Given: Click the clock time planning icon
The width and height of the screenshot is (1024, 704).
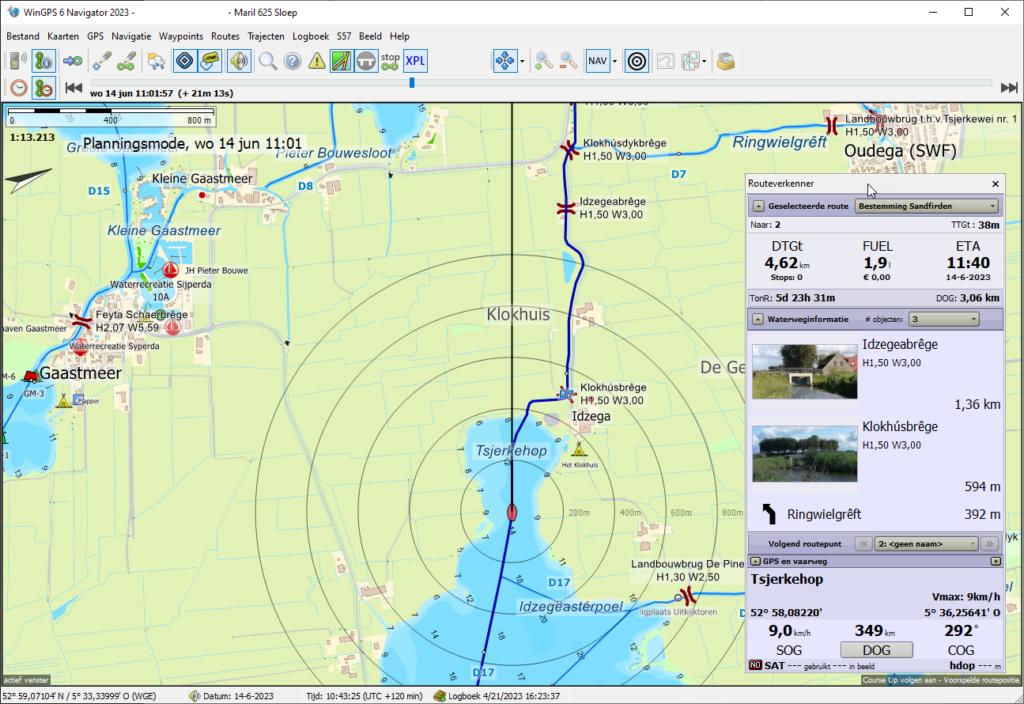Looking at the screenshot, I should tap(18, 88).
